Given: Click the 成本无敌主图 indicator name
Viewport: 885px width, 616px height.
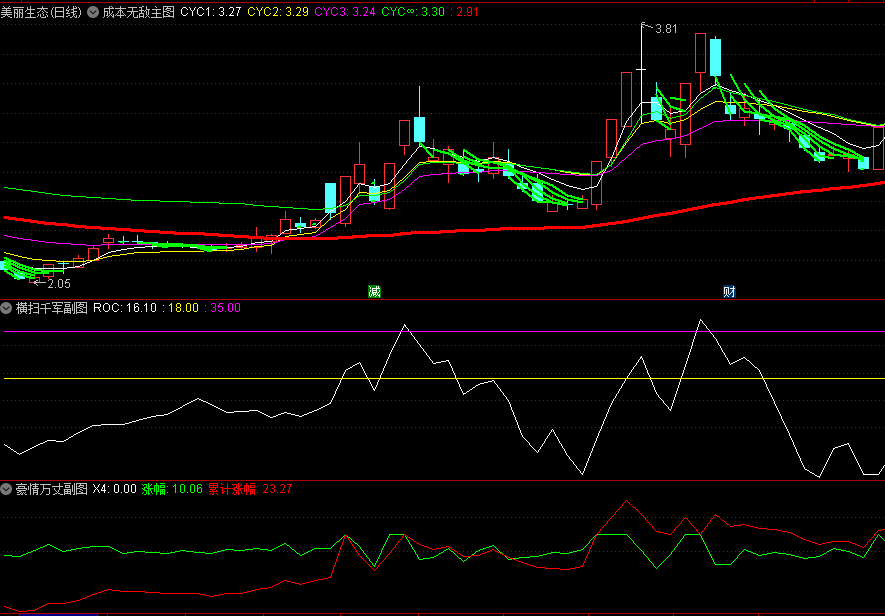Looking at the screenshot, I should (138, 12).
